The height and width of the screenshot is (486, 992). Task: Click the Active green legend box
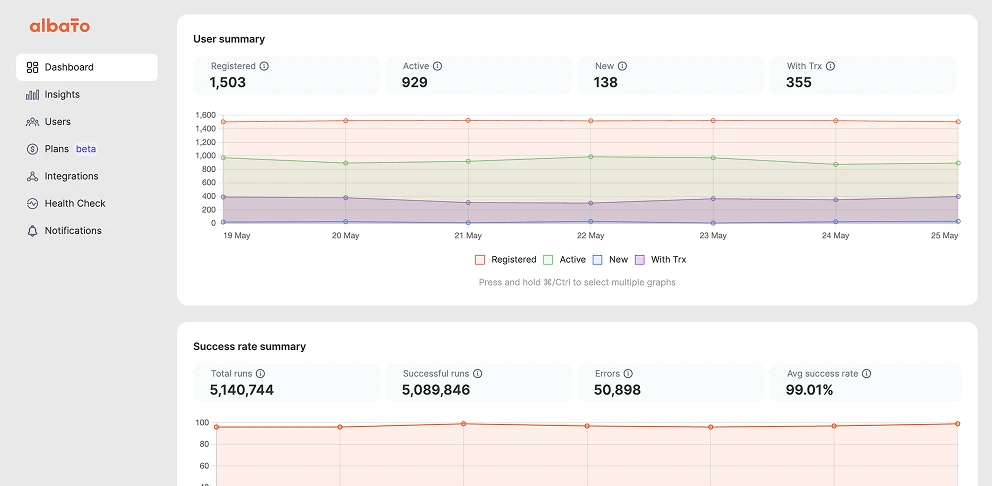coord(548,259)
